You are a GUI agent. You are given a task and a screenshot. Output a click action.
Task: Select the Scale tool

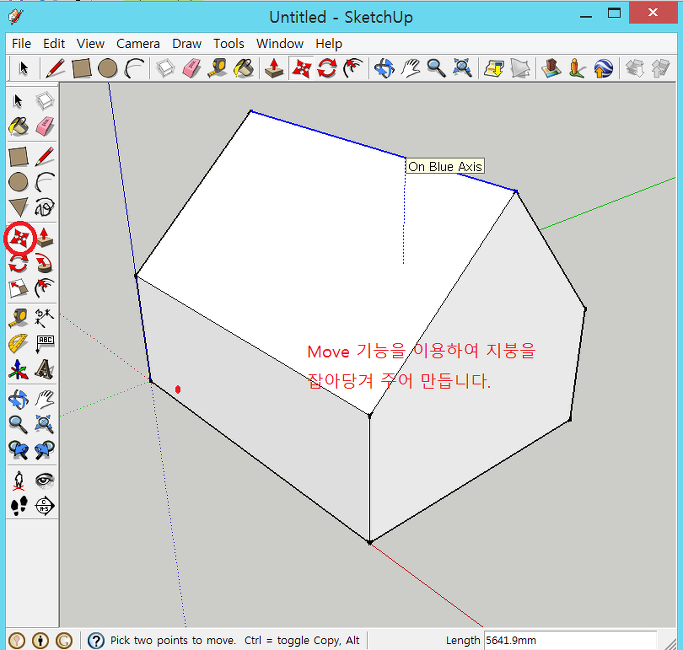[18, 288]
